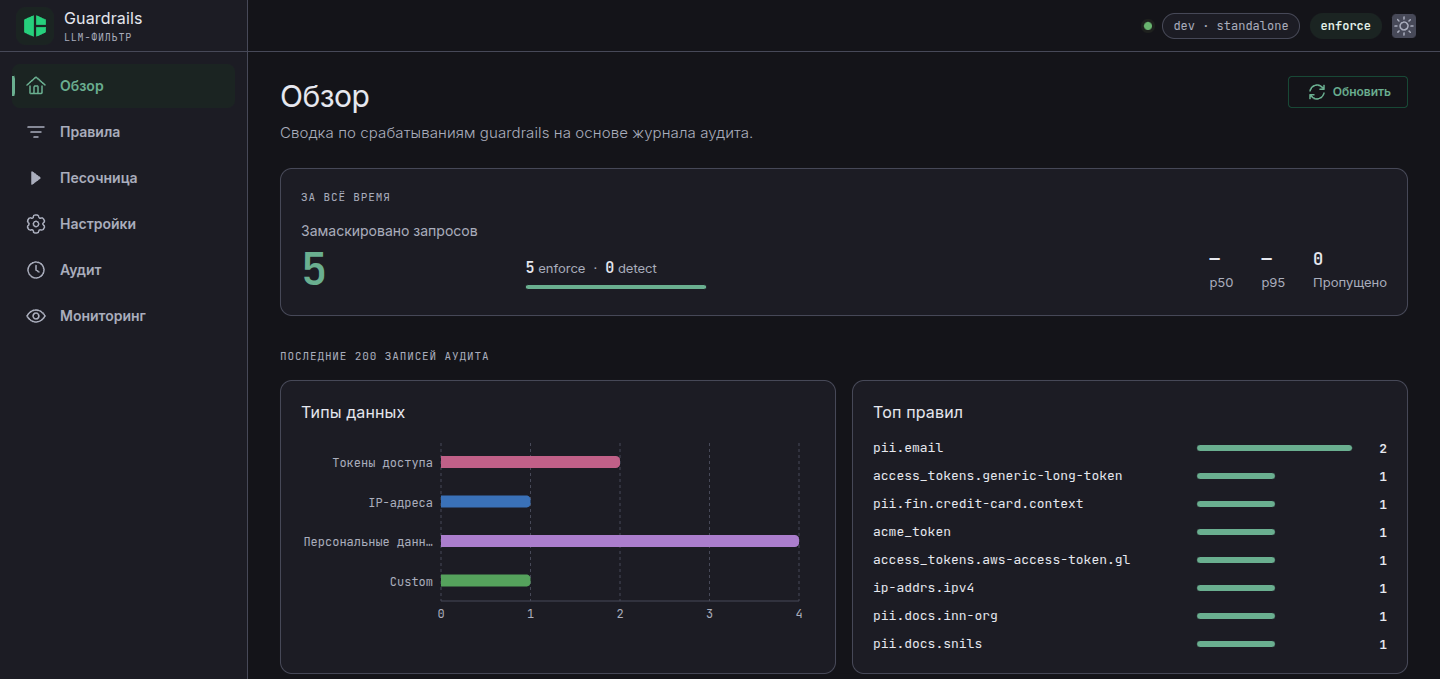Click the dev · standalone environment pill

click(x=1231, y=26)
